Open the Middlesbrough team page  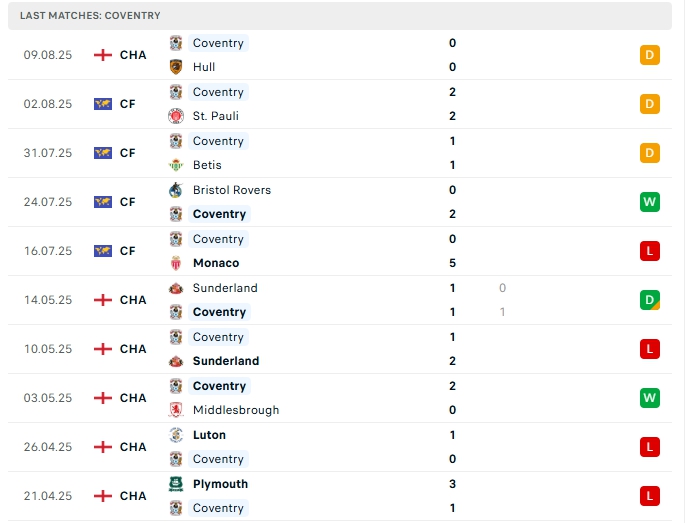(x=236, y=410)
